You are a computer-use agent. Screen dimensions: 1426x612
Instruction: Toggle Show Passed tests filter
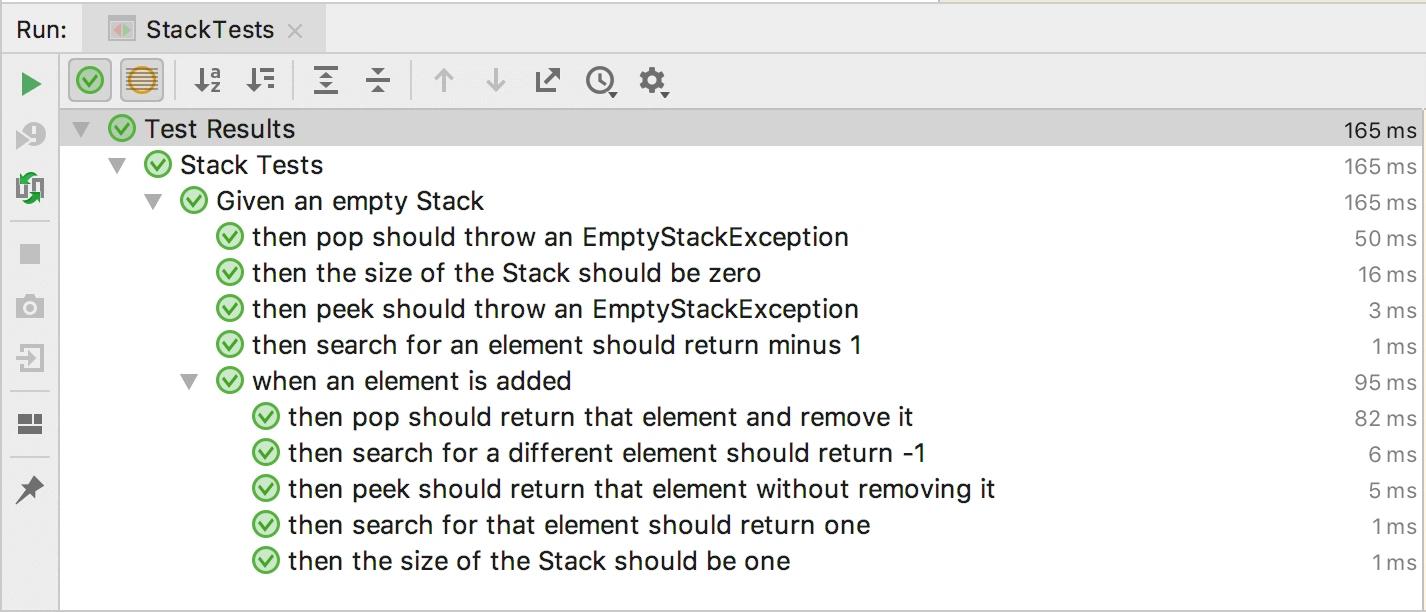pyautogui.click(x=90, y=81)
